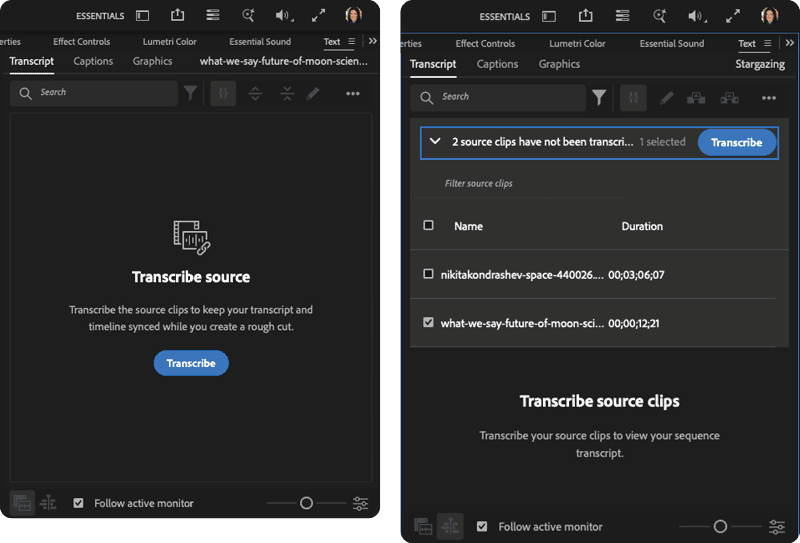Click the filter funnel icon in right panel

[x=599, y=97]
